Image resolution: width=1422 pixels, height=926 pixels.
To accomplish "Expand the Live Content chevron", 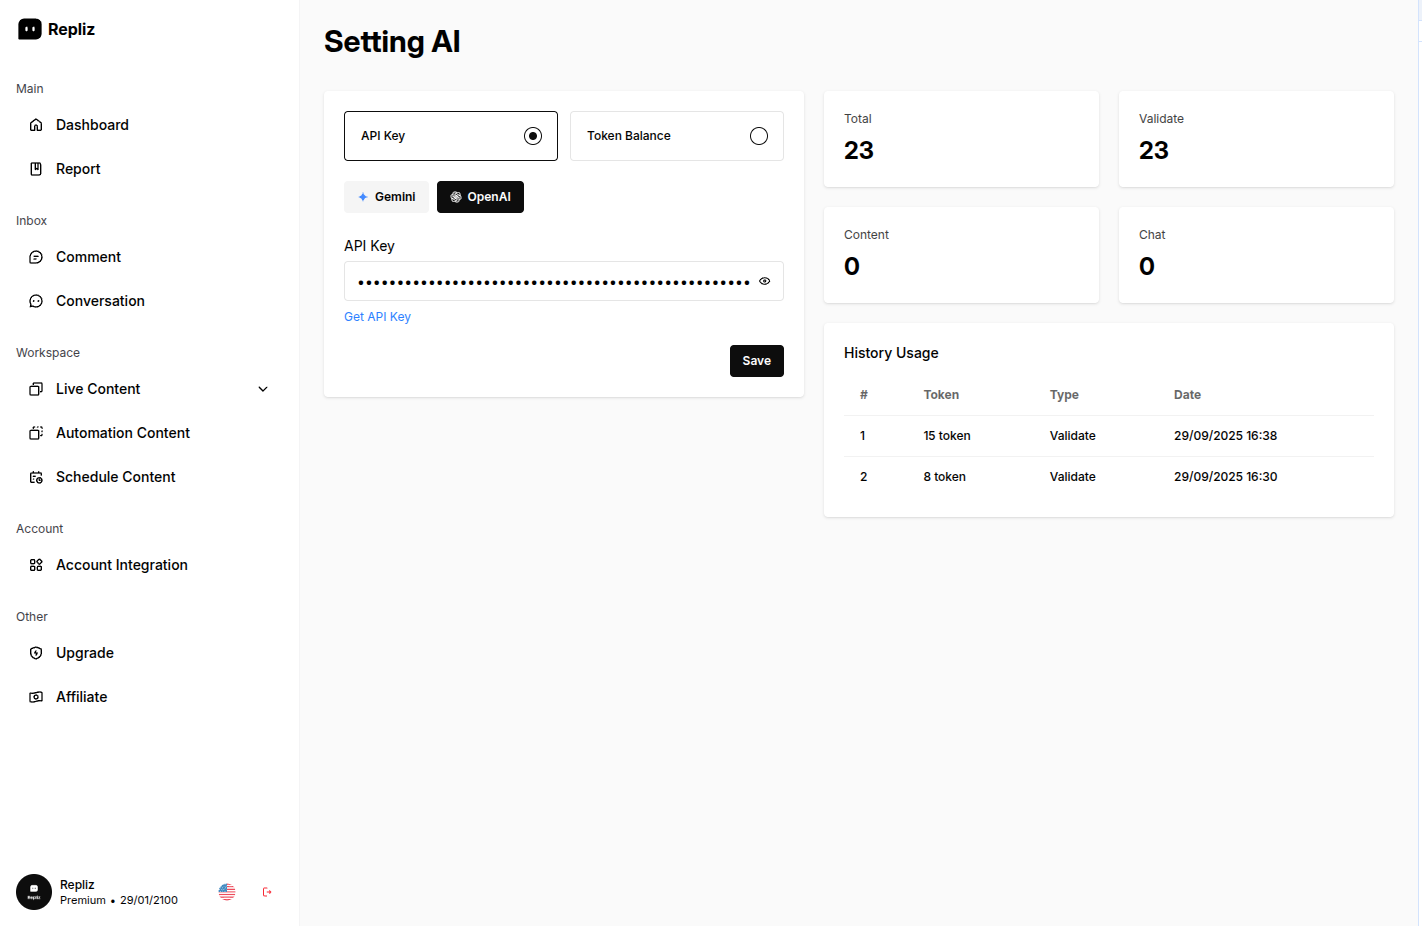I will click(x=263, y=389).
